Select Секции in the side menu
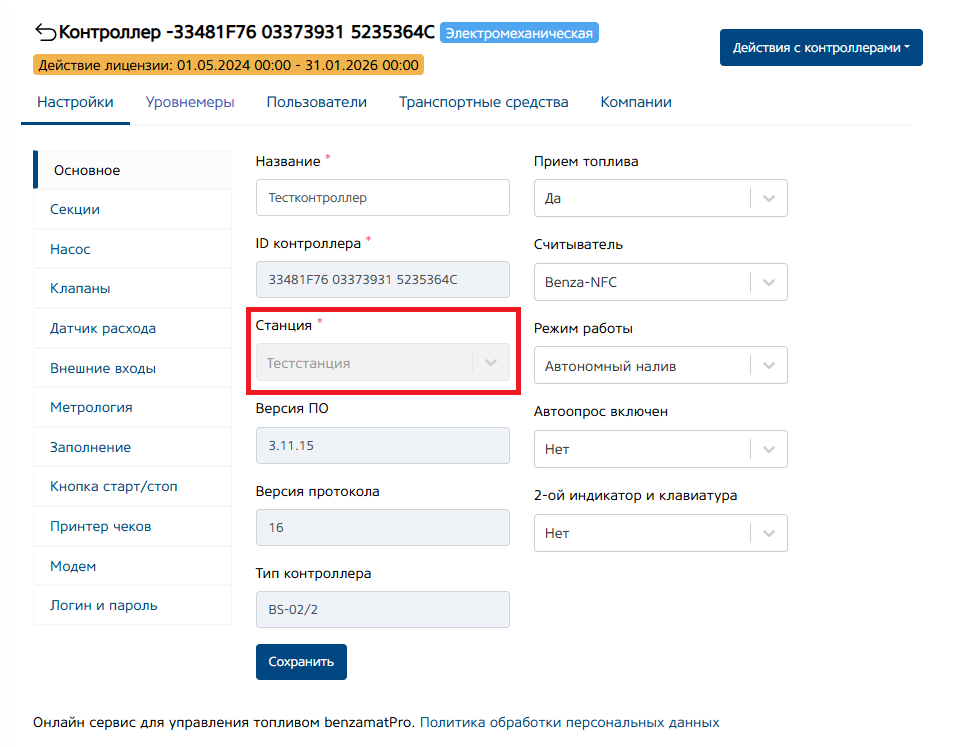 (75, 209)
